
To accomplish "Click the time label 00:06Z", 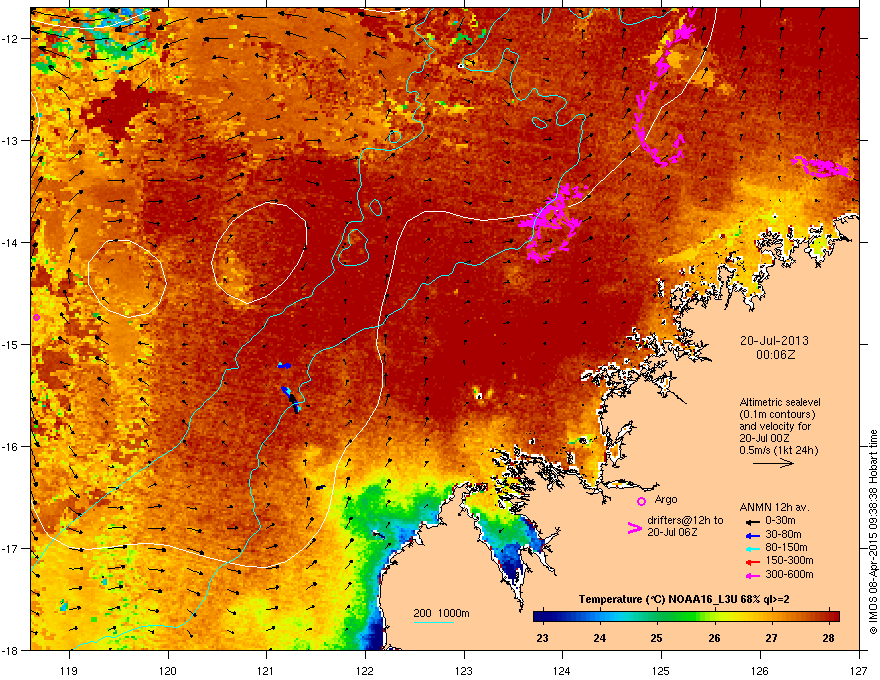I will tap(775, 355).
